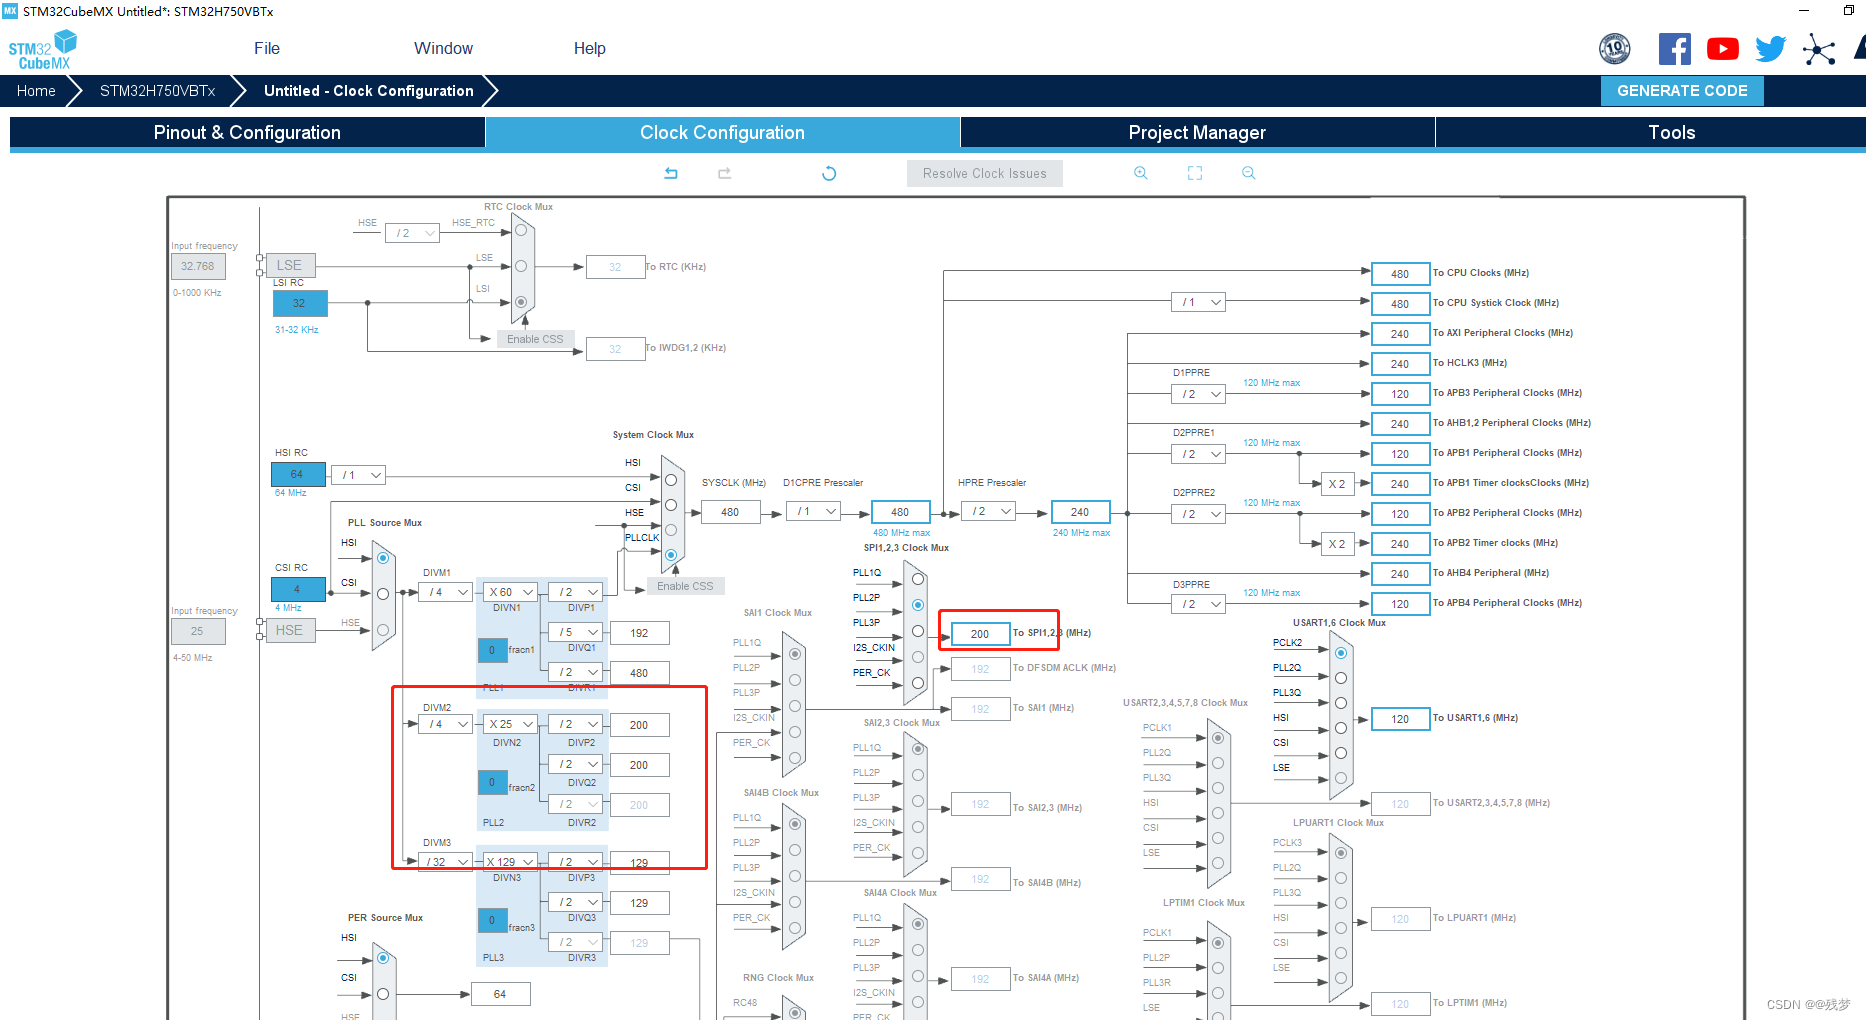Select HSE_RTC input in RTC Clock Mux
The width and height of the screenshot is (1866, 1020).
[x=521, y=230]
